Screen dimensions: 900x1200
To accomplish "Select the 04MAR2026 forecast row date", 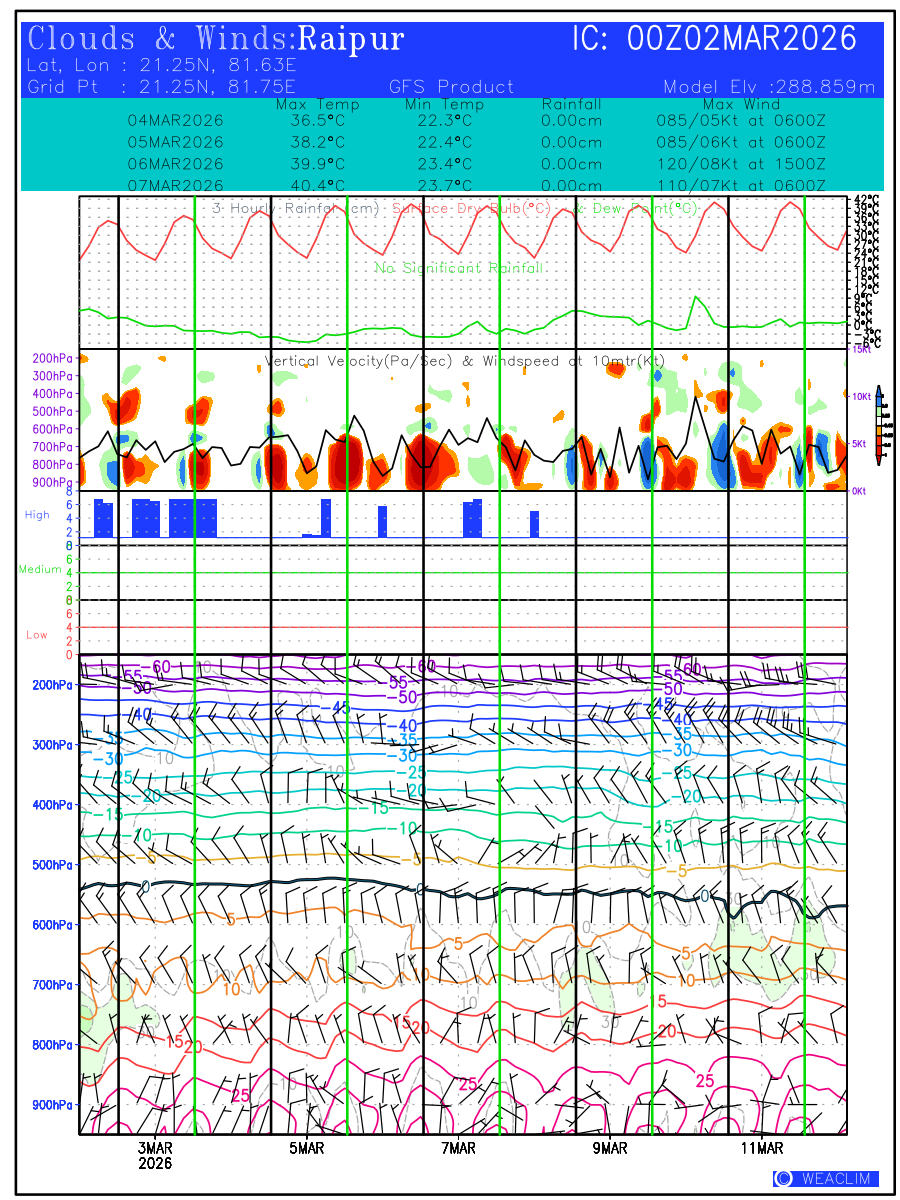I will [x=176, y=120].
